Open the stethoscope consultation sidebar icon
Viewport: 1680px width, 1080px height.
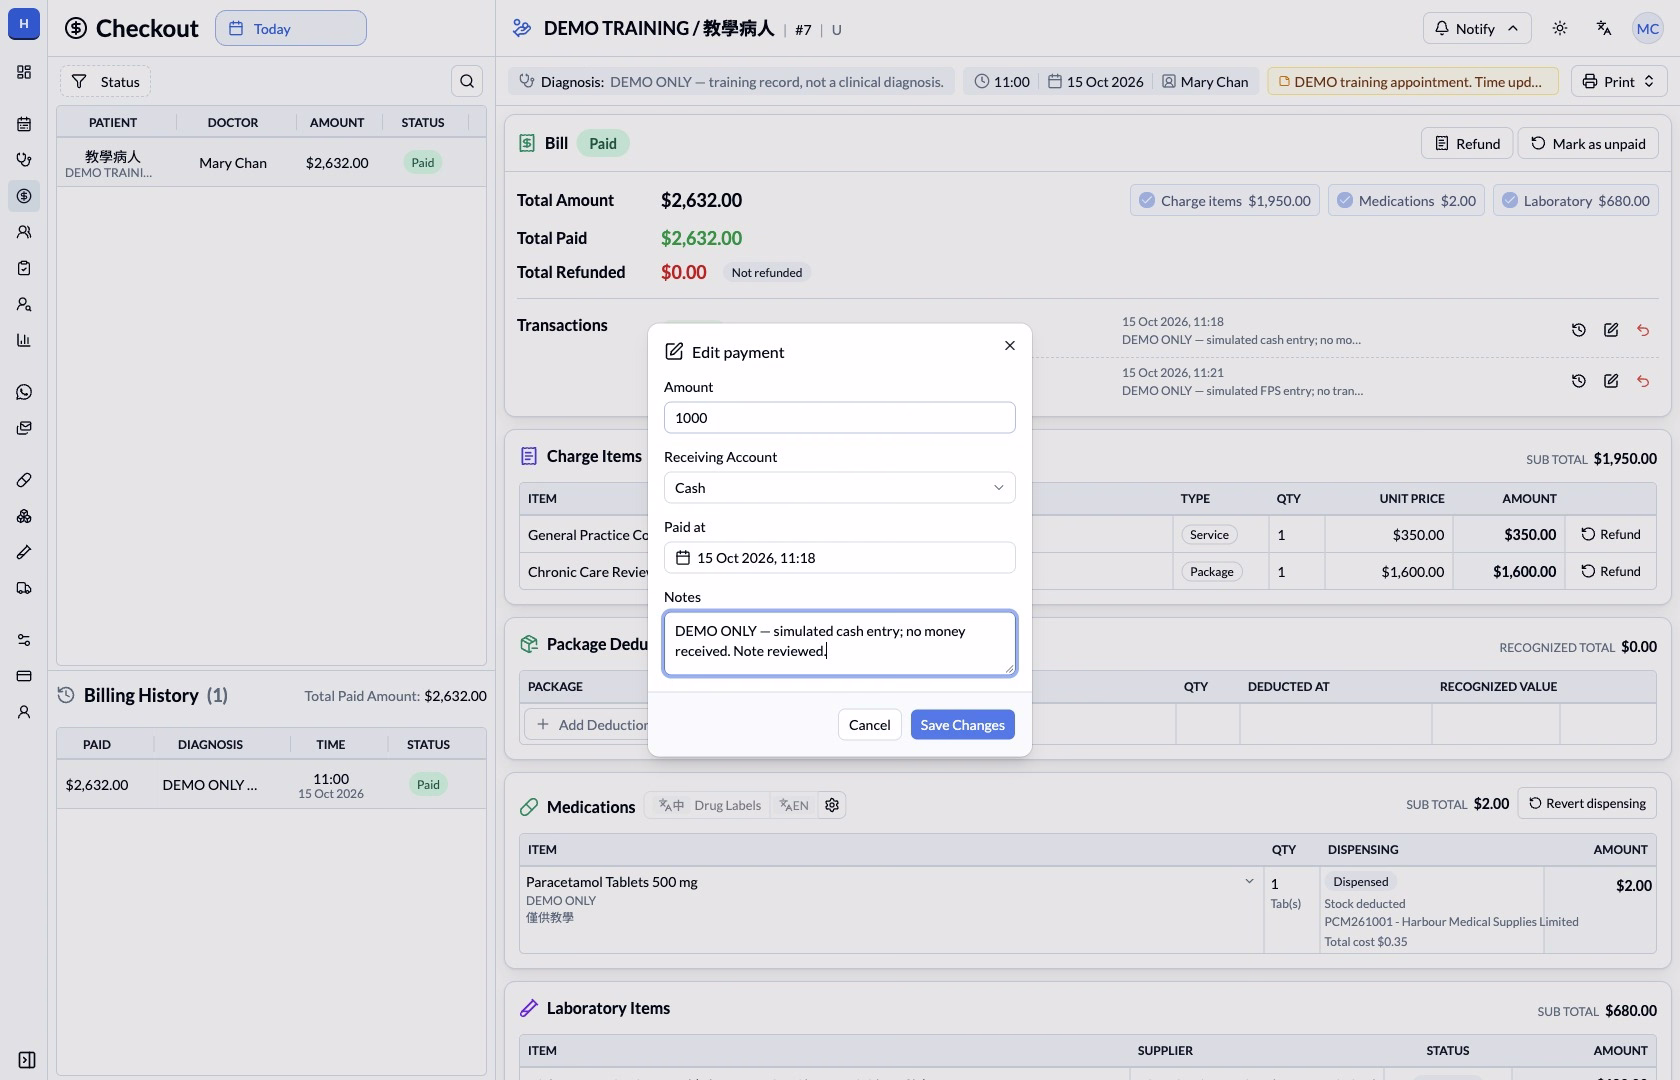[x=24, y=160]
